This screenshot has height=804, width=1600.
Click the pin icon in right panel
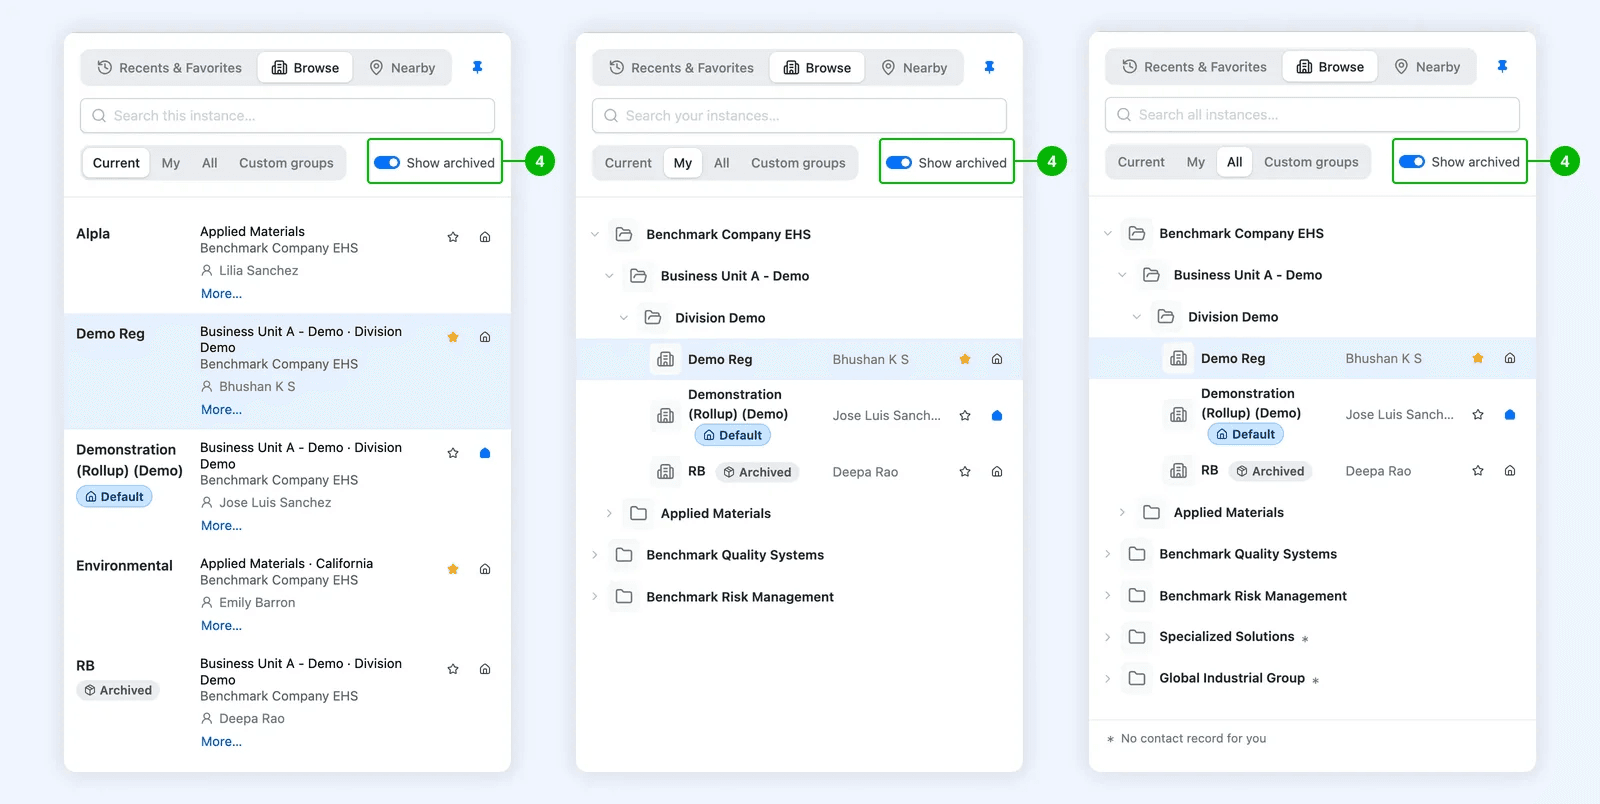[x=1502, y=66]
